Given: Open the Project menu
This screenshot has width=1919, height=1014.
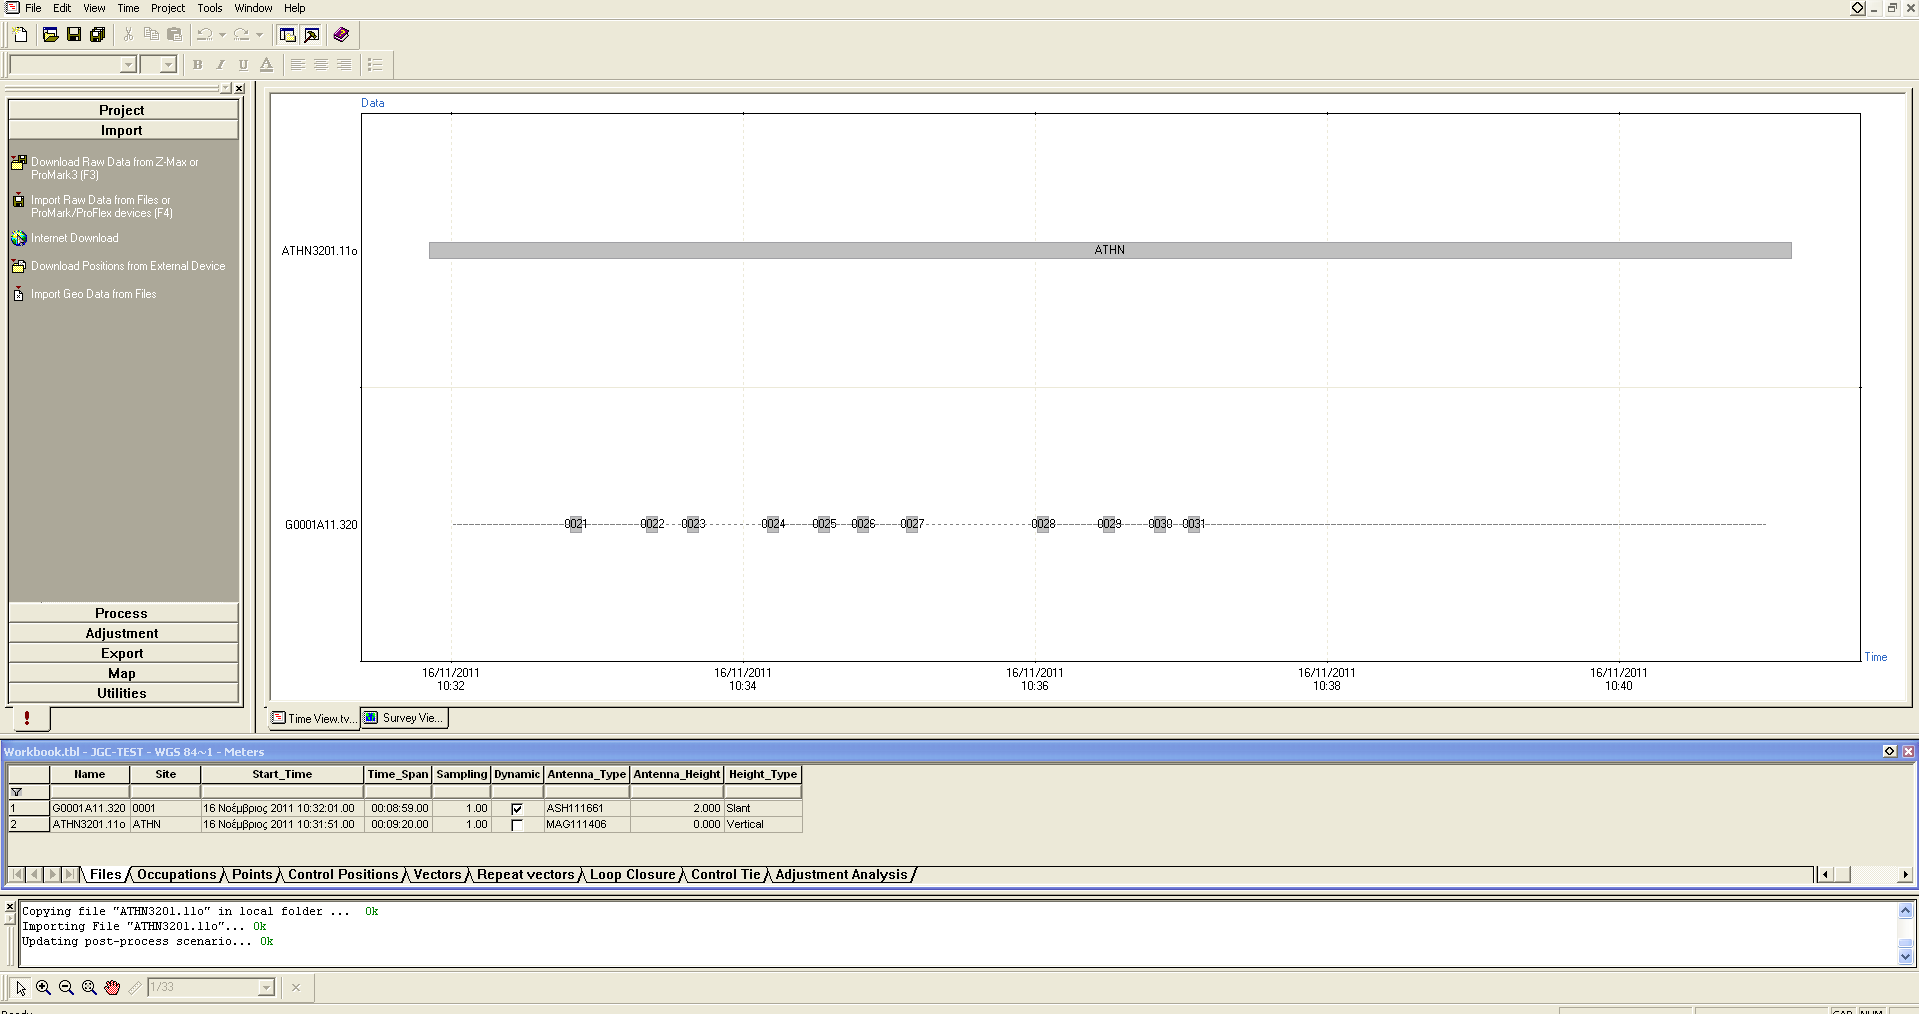Looking at the screenshot, I should tap(168, 8).
